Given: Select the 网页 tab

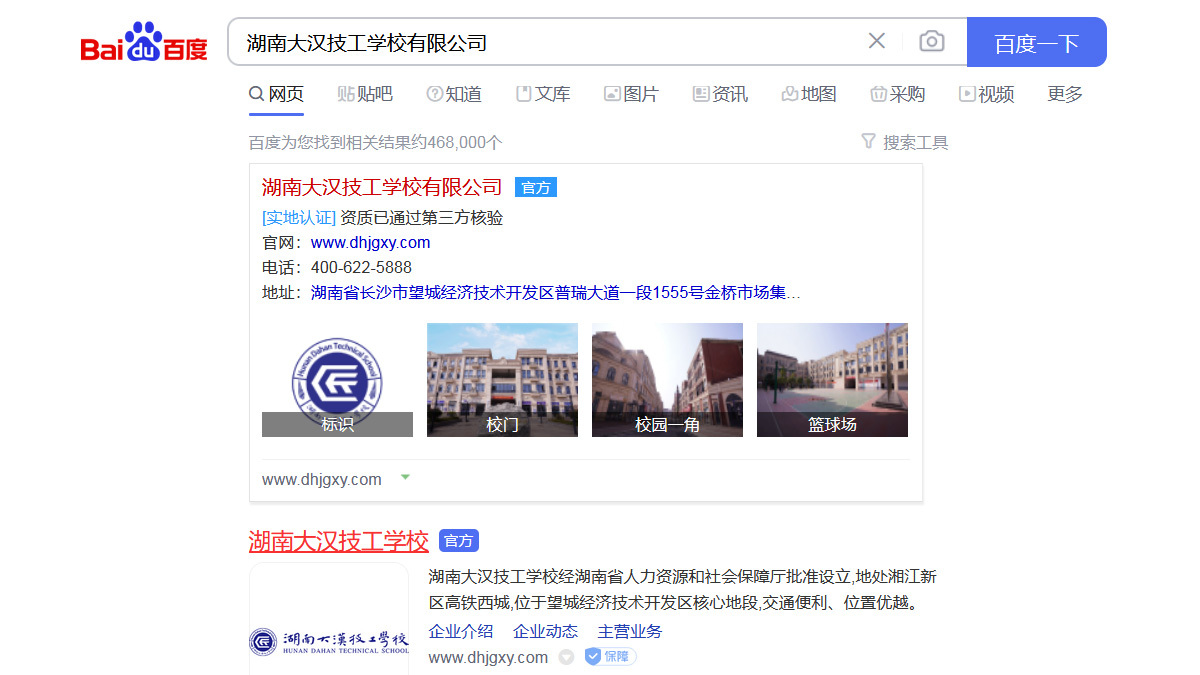Looking at the screenshot, I should (277, 94).
